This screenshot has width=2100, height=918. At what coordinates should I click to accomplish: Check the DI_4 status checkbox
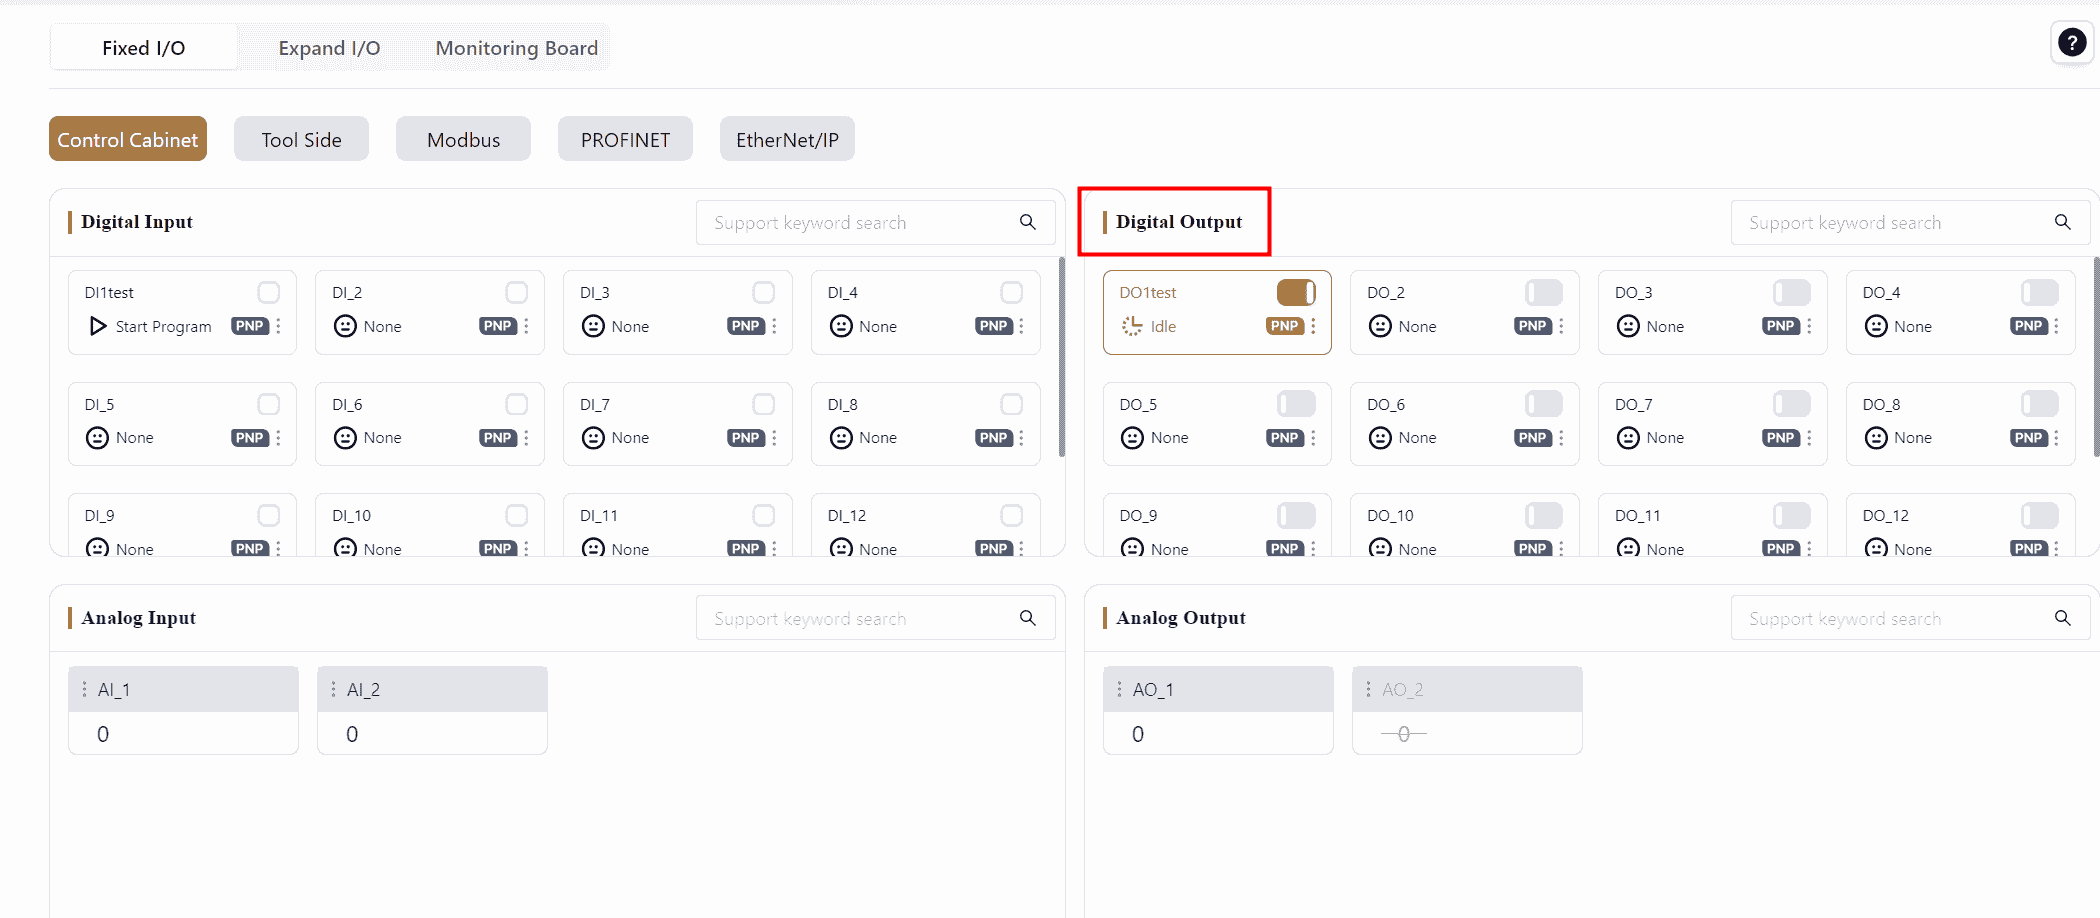coord(1011,292)
